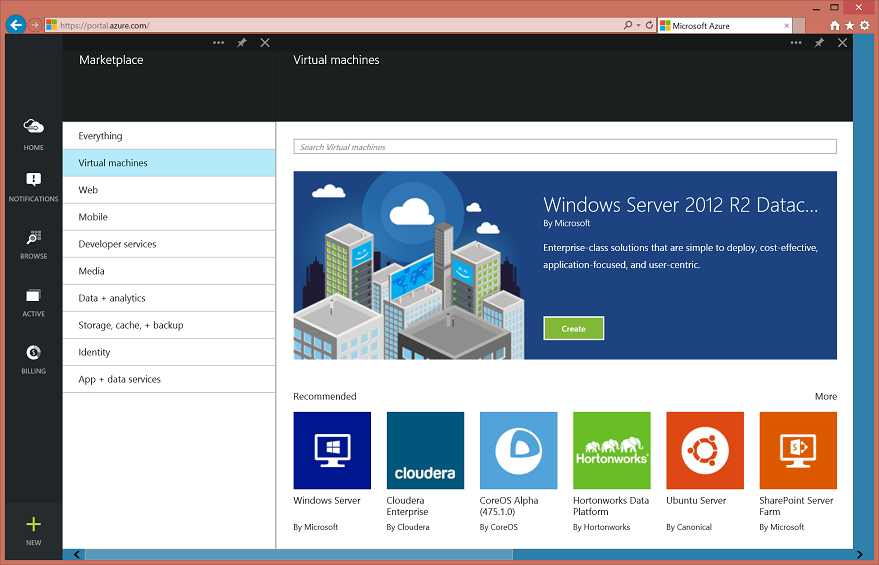
Task: Open the BILLING icon in sidebar
Action: 33,353
